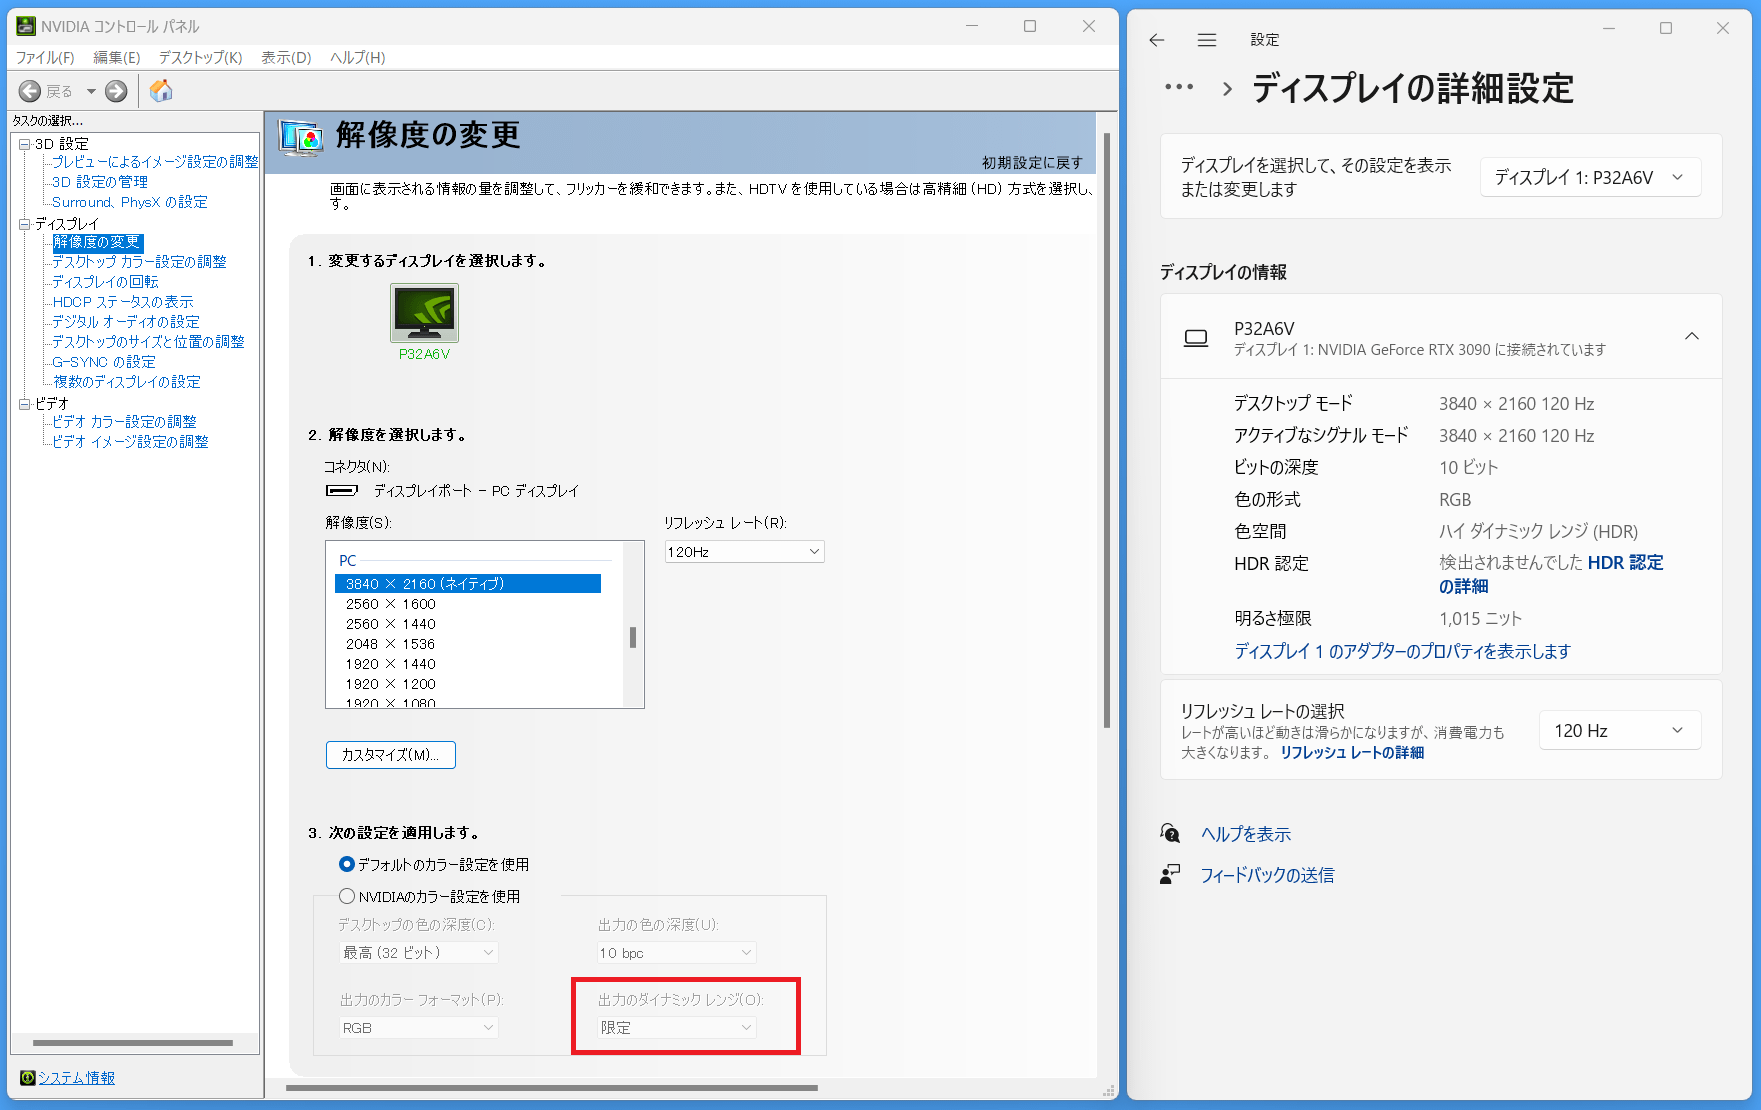Open the デスクトップの色の深度 dropdown

point(419,953)
